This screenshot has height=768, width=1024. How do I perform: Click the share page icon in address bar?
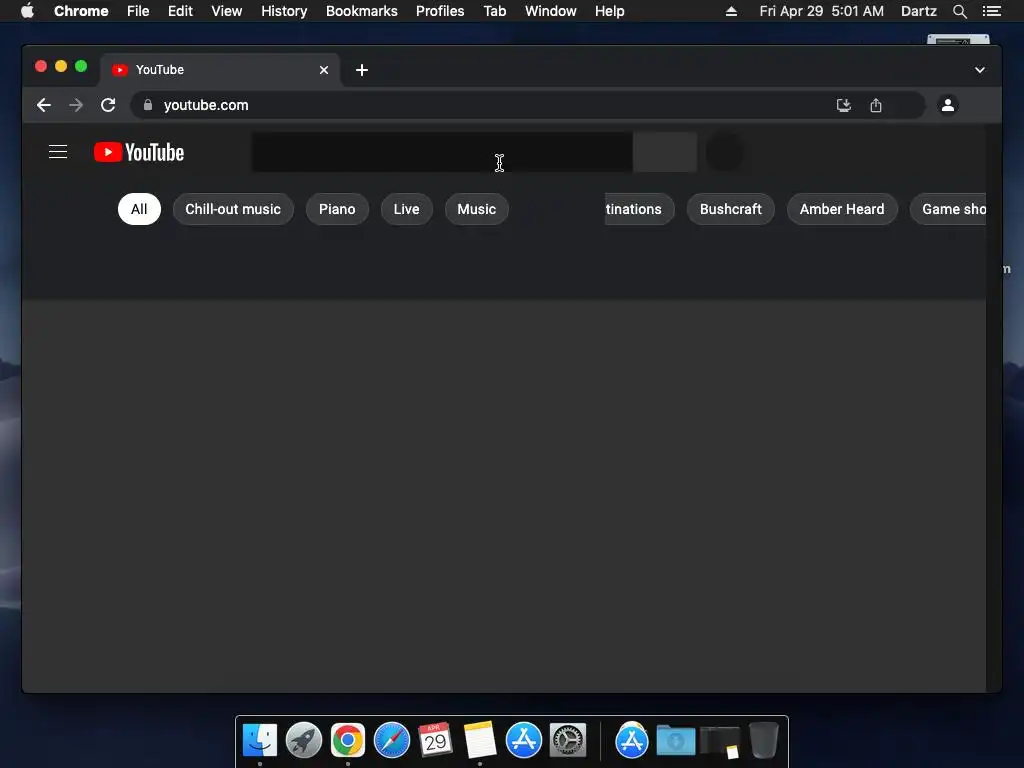coord(876,105)
